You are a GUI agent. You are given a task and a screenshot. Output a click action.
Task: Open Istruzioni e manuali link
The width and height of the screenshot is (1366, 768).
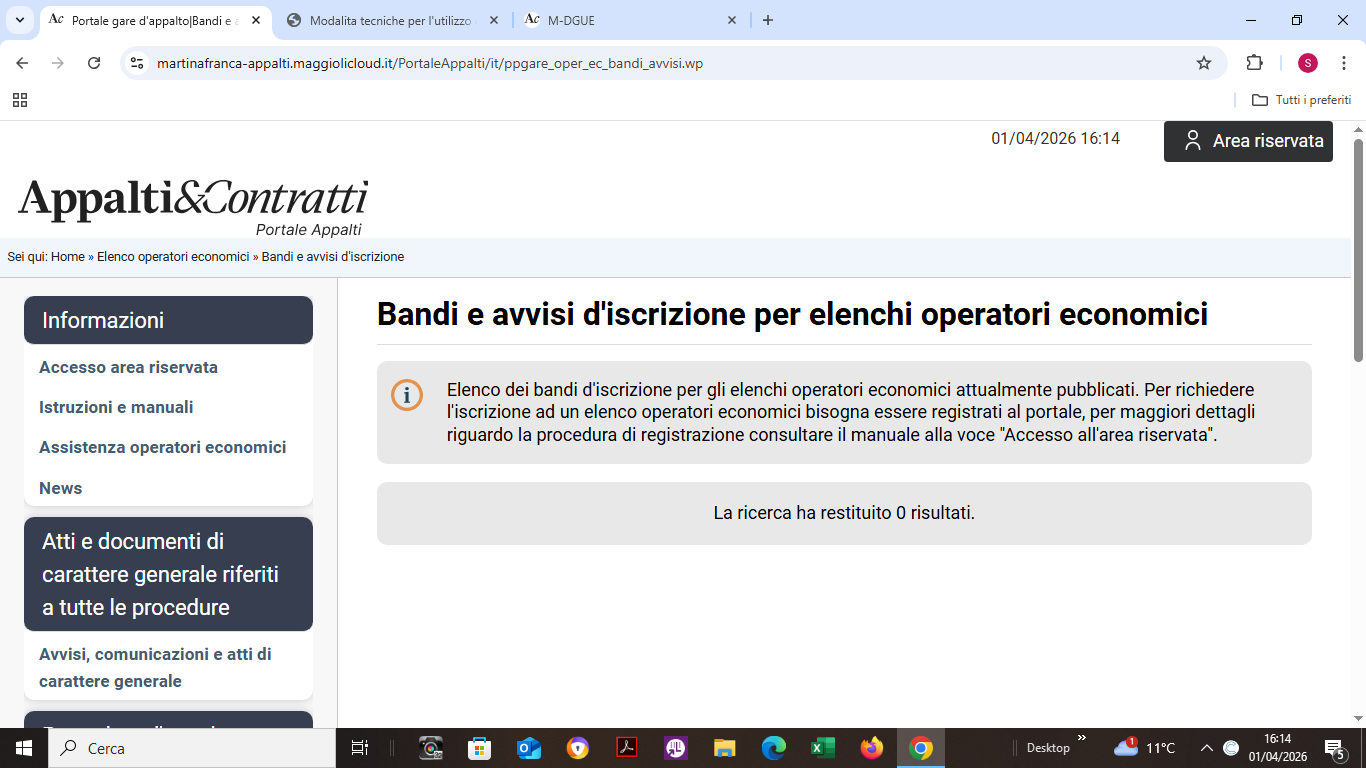116,407
